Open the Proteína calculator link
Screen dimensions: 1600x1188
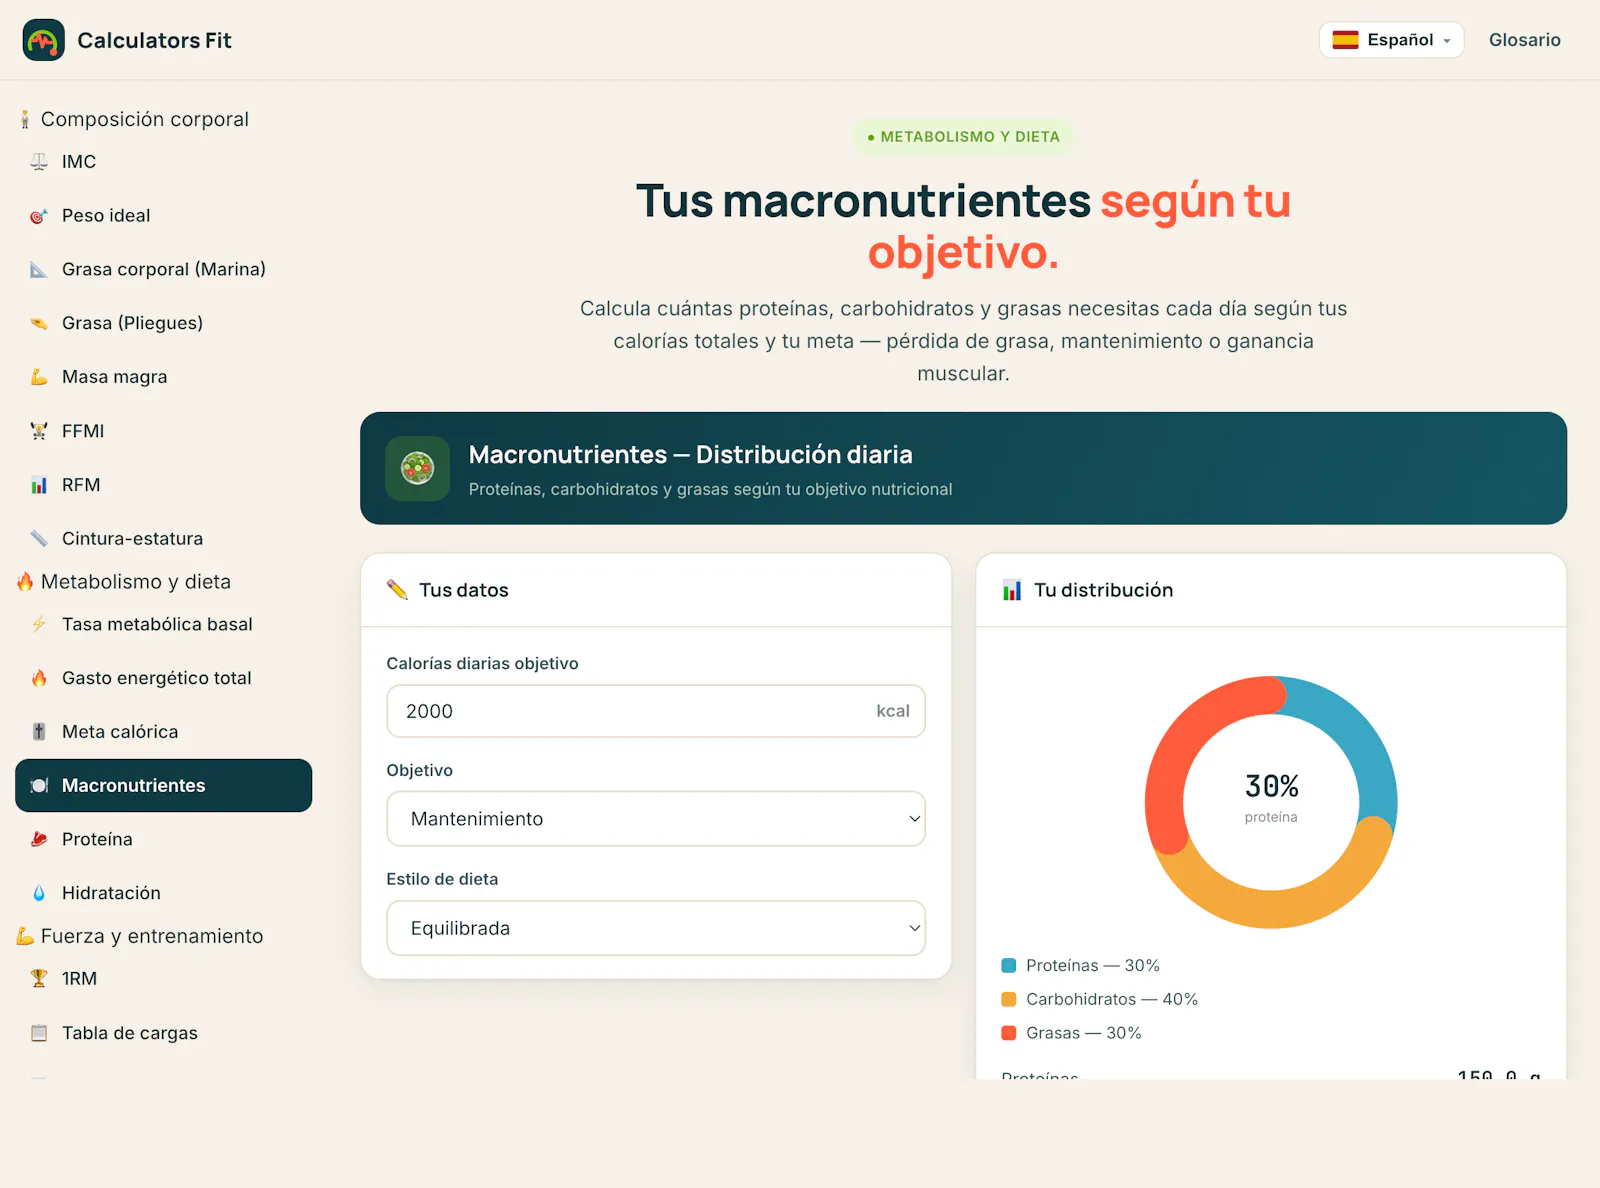[x=164, y=840]
